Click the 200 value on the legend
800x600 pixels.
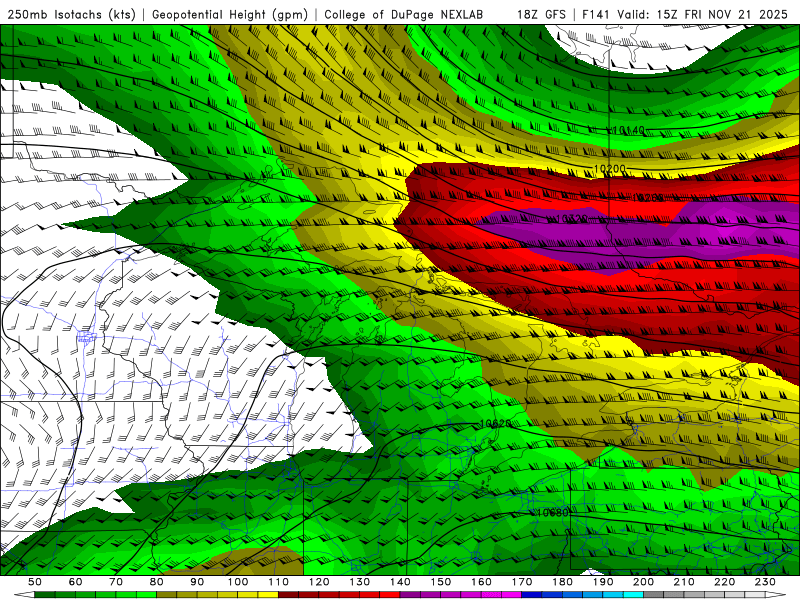click(643, 582)
